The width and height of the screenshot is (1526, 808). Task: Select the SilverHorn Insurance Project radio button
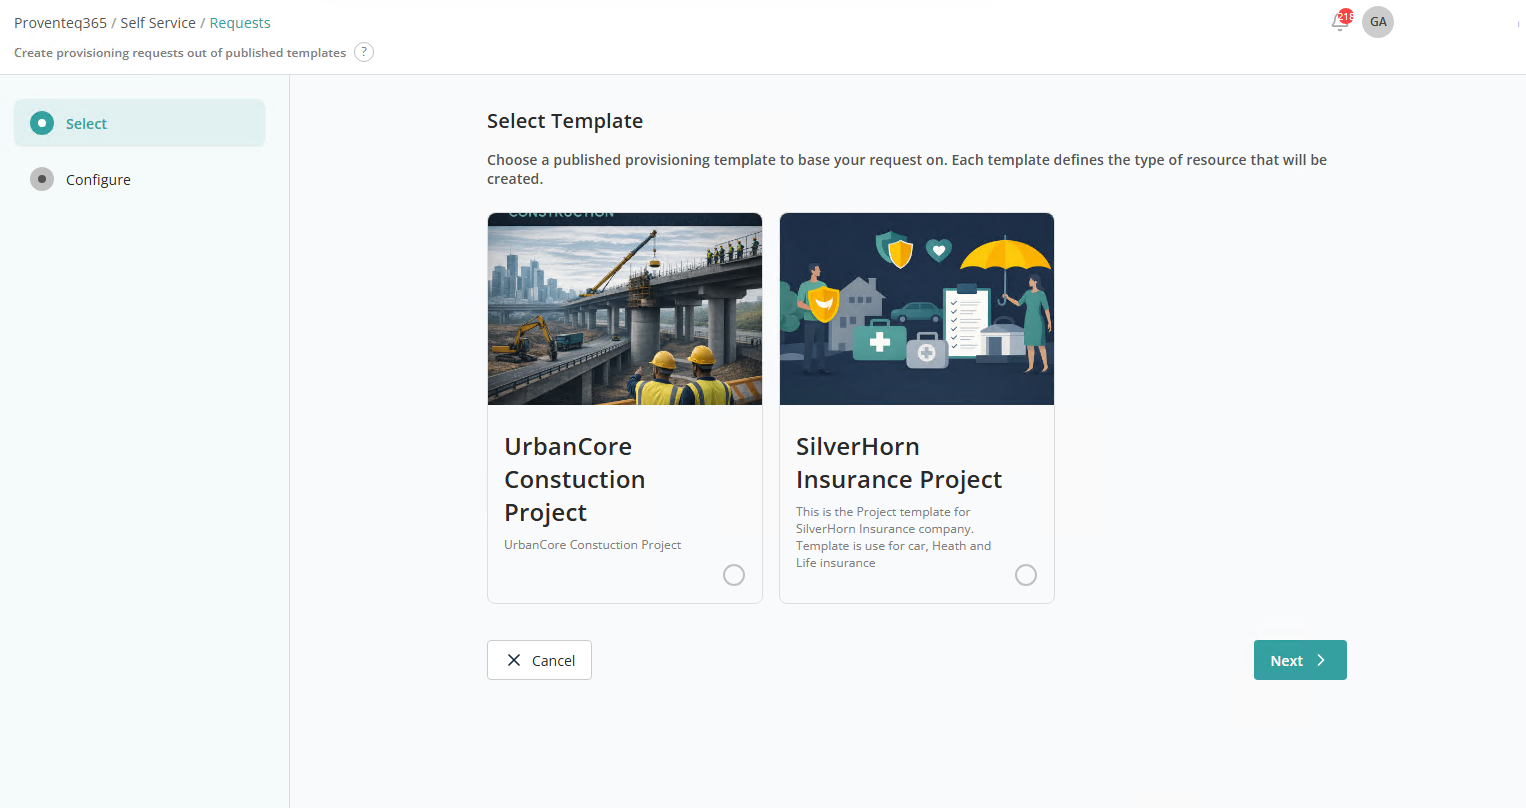click(x=1026, y=575)
